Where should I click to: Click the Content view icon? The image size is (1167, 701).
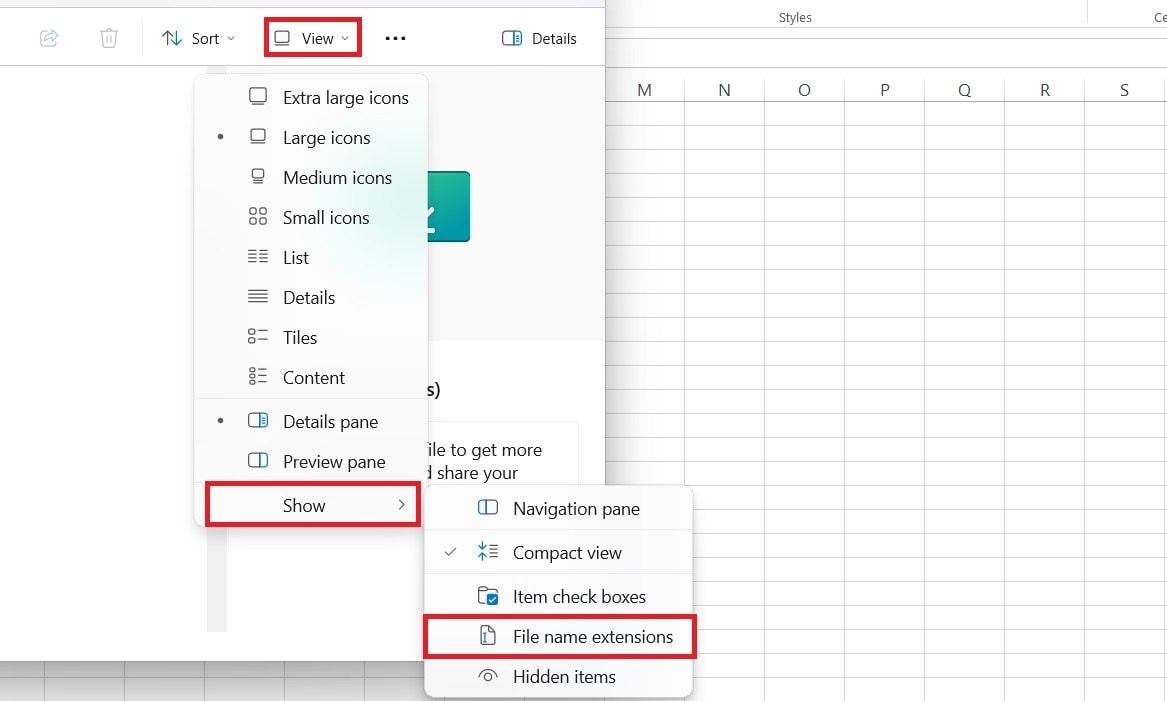(x=258, y=377)
